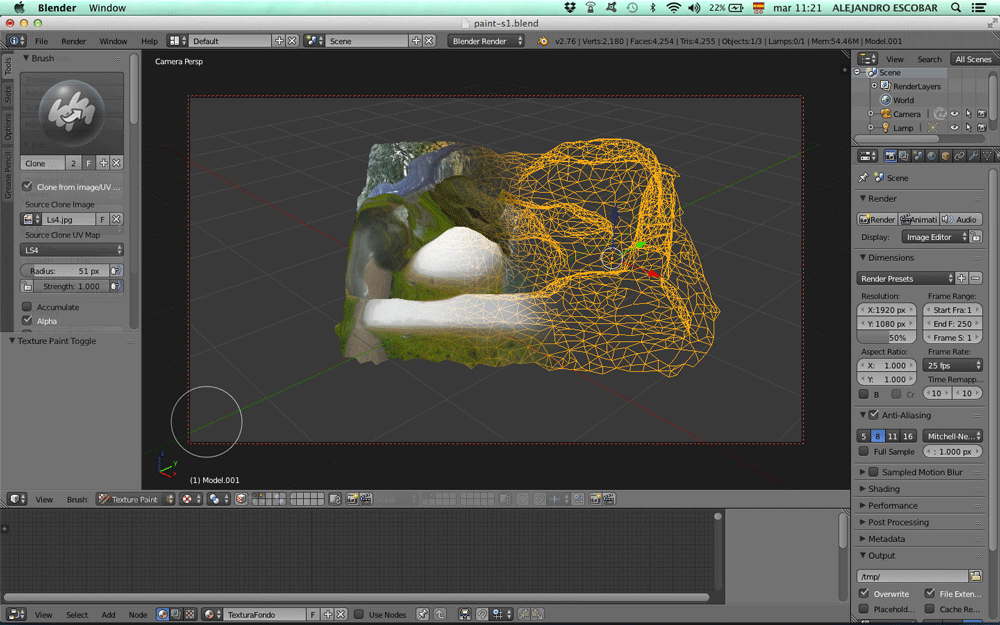Disable the brush Alpha checkbox

(x=27, y=321)
